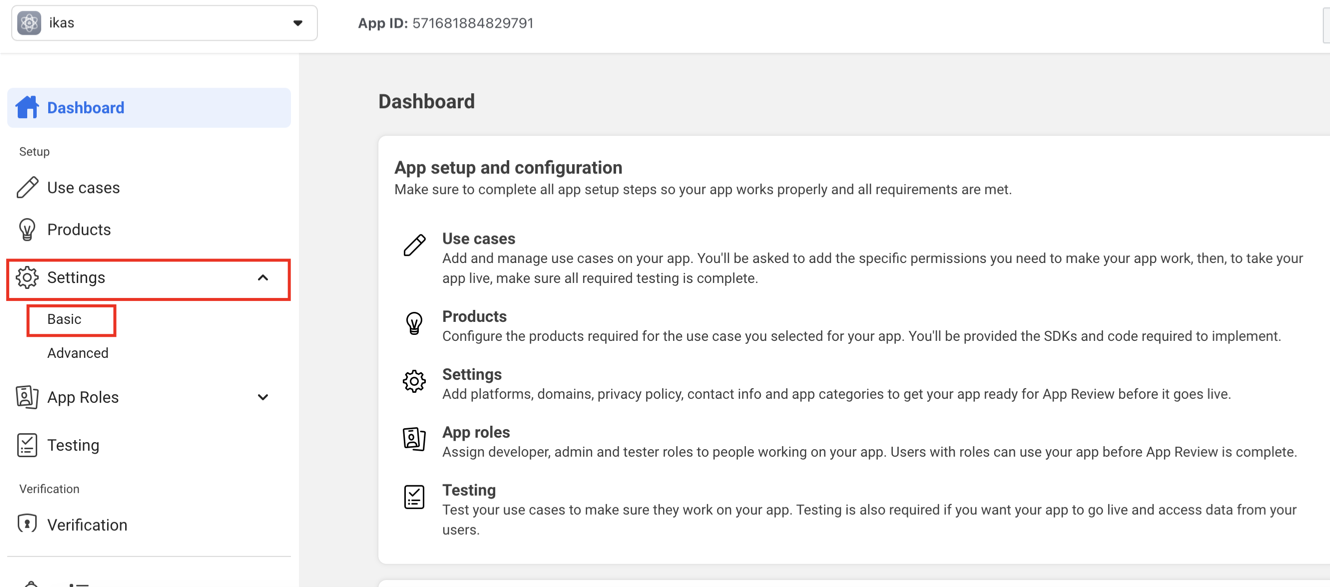Click the App Roles badge icon in sidebar

pyautogui.click(x=27, y=397)
